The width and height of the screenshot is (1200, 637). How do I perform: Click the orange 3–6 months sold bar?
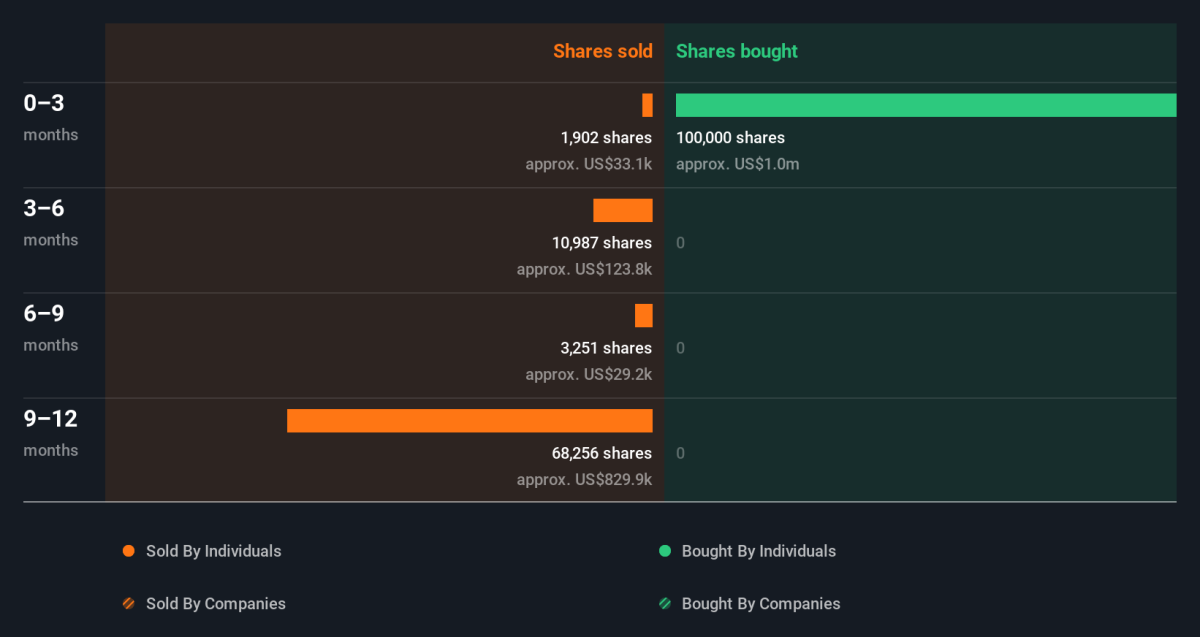pos(622,210)
